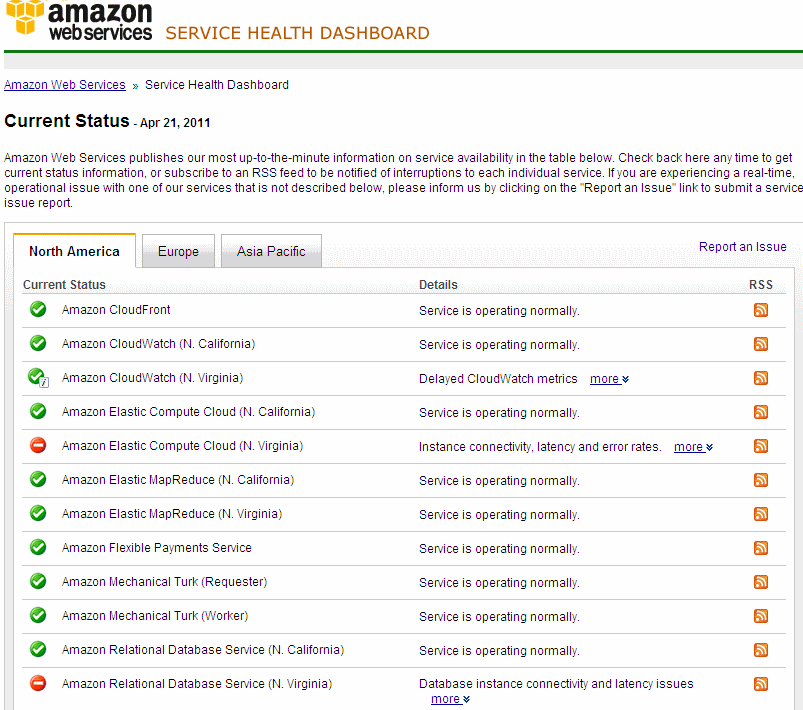Open Amazon Web Services breadcrumb link
Screen dimensions: 803x710
65,85
